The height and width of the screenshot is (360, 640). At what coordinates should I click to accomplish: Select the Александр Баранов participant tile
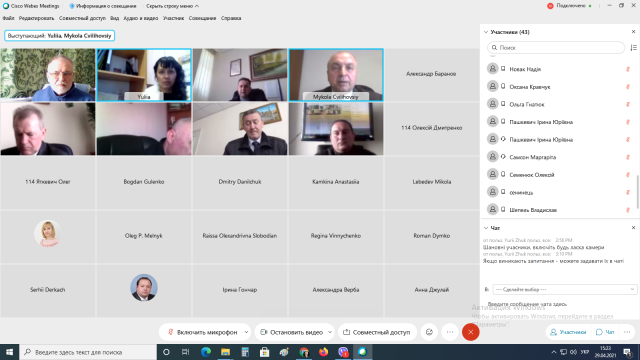pyautogui.click(x=431, y=74)
